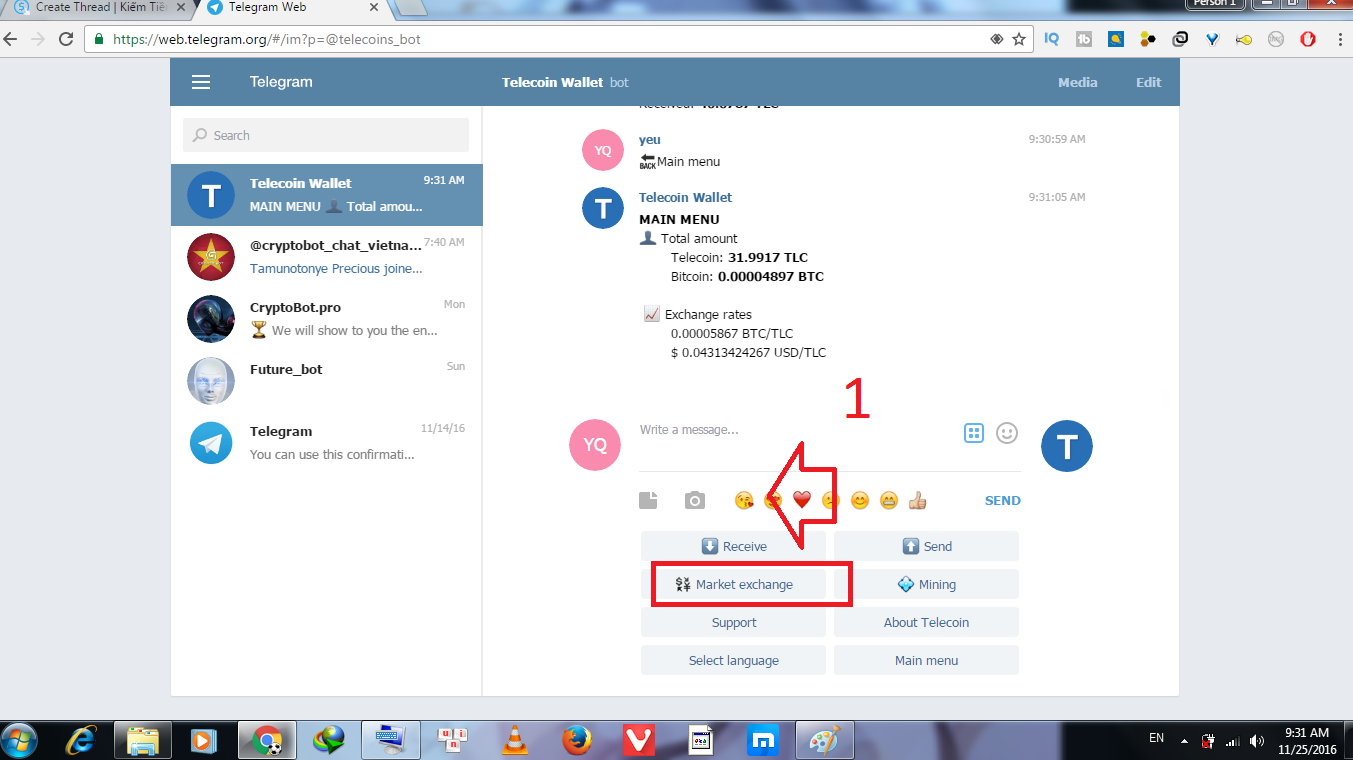
Task: Open Telecoin Wallet bot info in header
Action: click(x=566, y=83)
